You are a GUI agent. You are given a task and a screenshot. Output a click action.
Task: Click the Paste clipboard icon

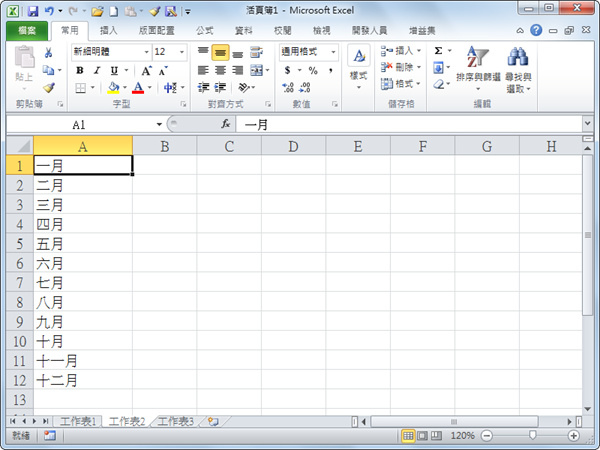[24, 57]
